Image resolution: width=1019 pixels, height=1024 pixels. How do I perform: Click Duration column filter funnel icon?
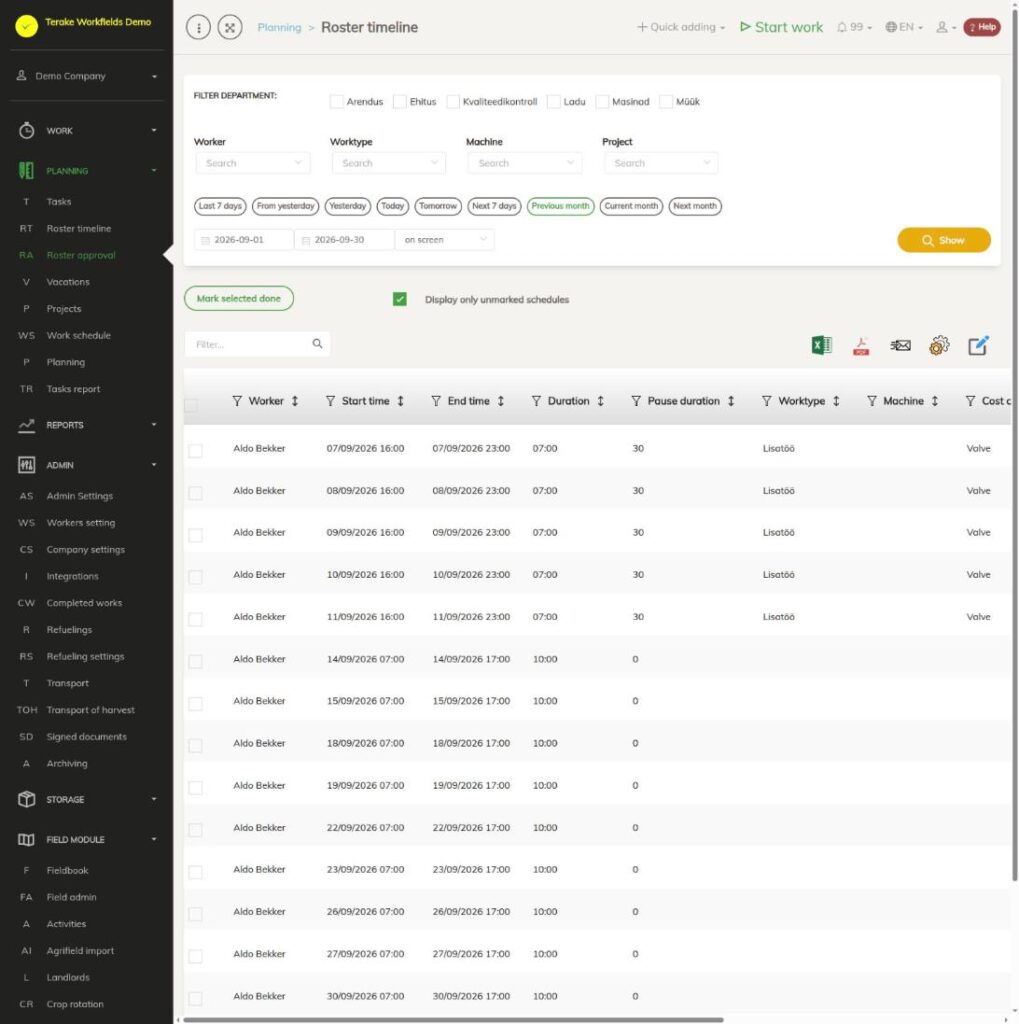tap(536, 401)
